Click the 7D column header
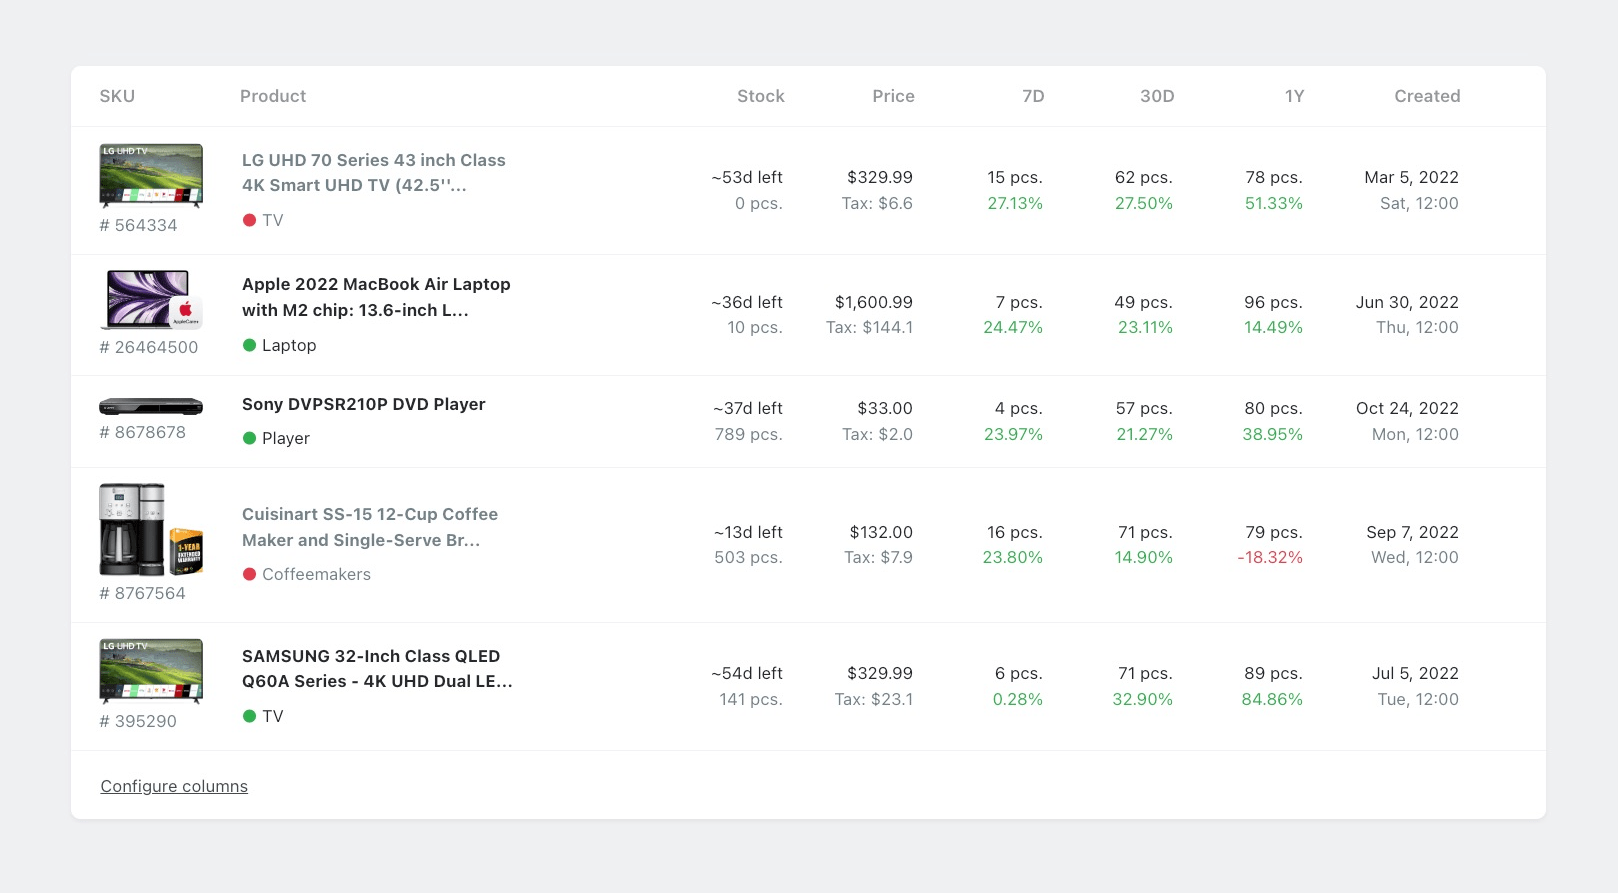This screenshot has width=1618, height=893. (1033, 96)
